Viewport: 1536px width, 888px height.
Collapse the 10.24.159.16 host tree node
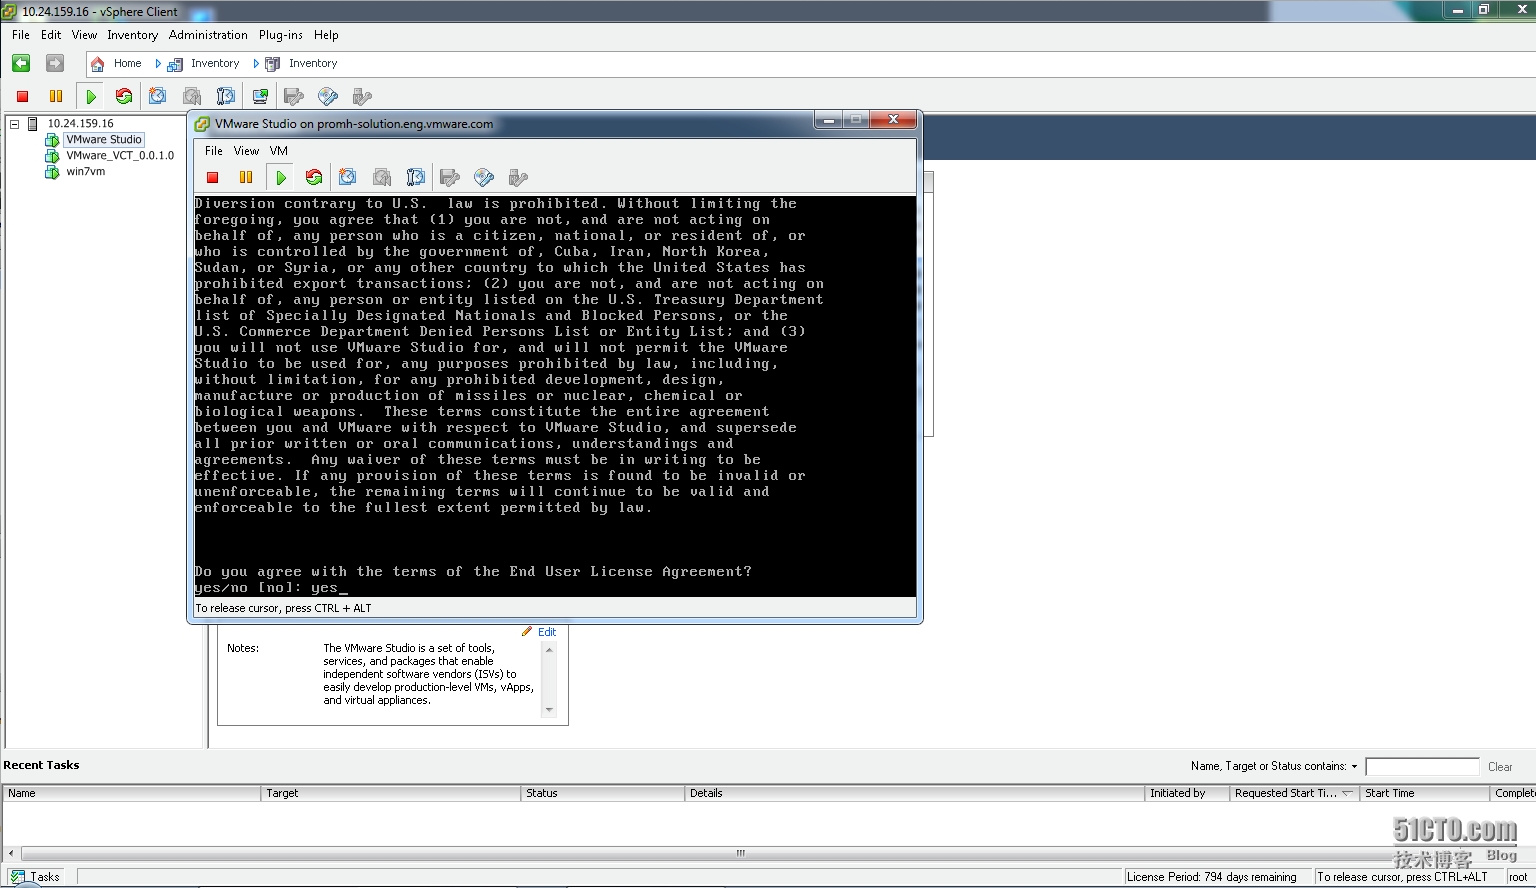click(15, 124)
